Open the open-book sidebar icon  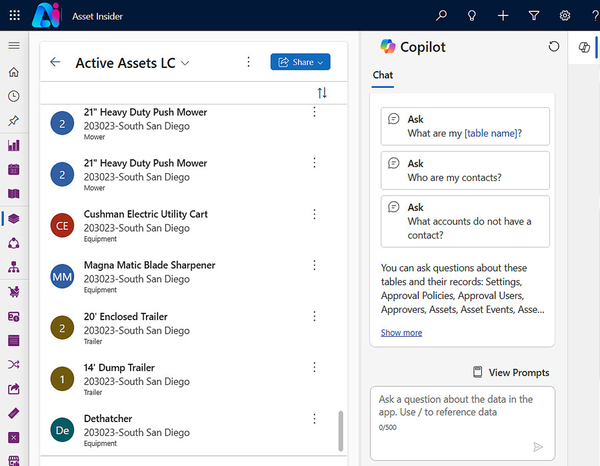tap(14, 194)
